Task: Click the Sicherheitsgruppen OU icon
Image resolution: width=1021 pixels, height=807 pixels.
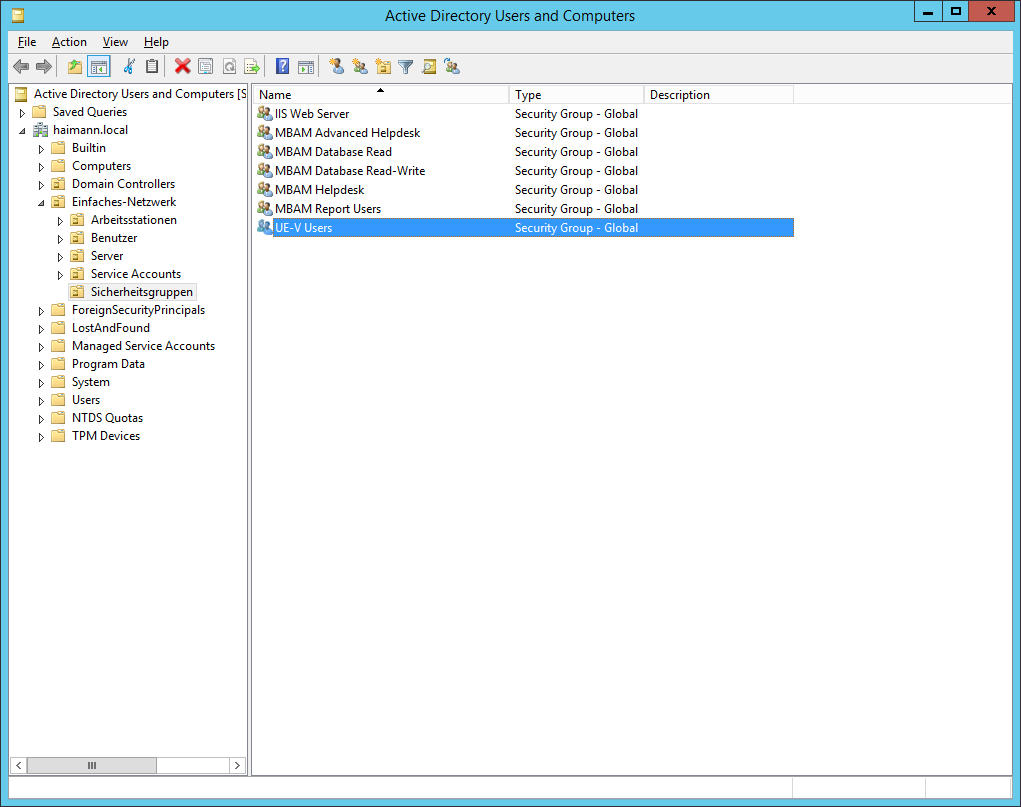Action: (x=77, y=292)
